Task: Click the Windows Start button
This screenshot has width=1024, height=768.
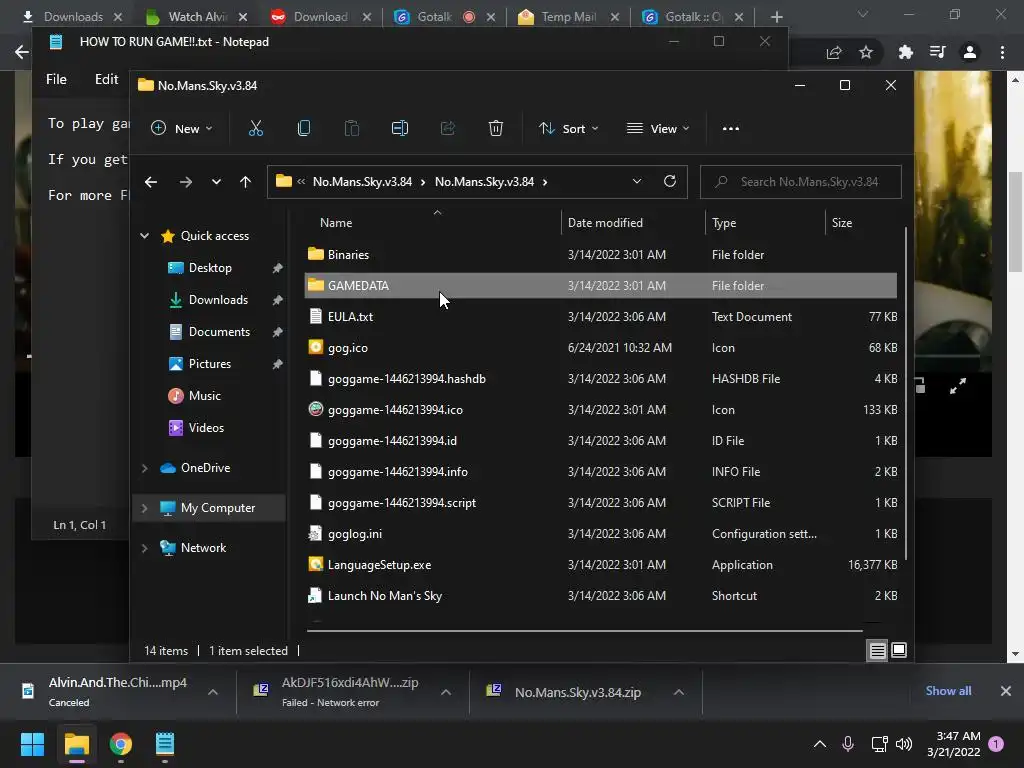Action: pos(32,744)
